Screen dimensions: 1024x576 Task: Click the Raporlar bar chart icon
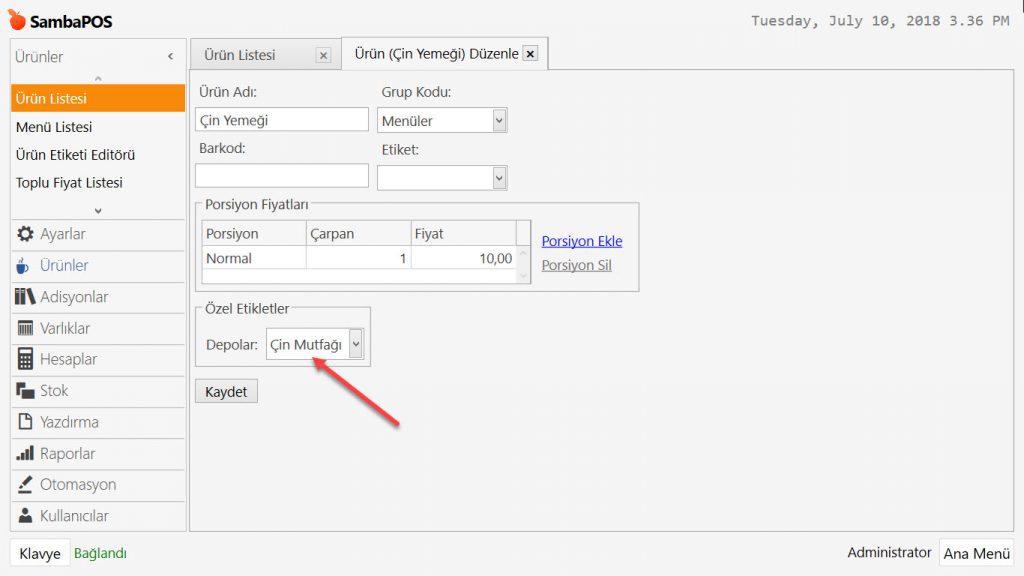26,453
